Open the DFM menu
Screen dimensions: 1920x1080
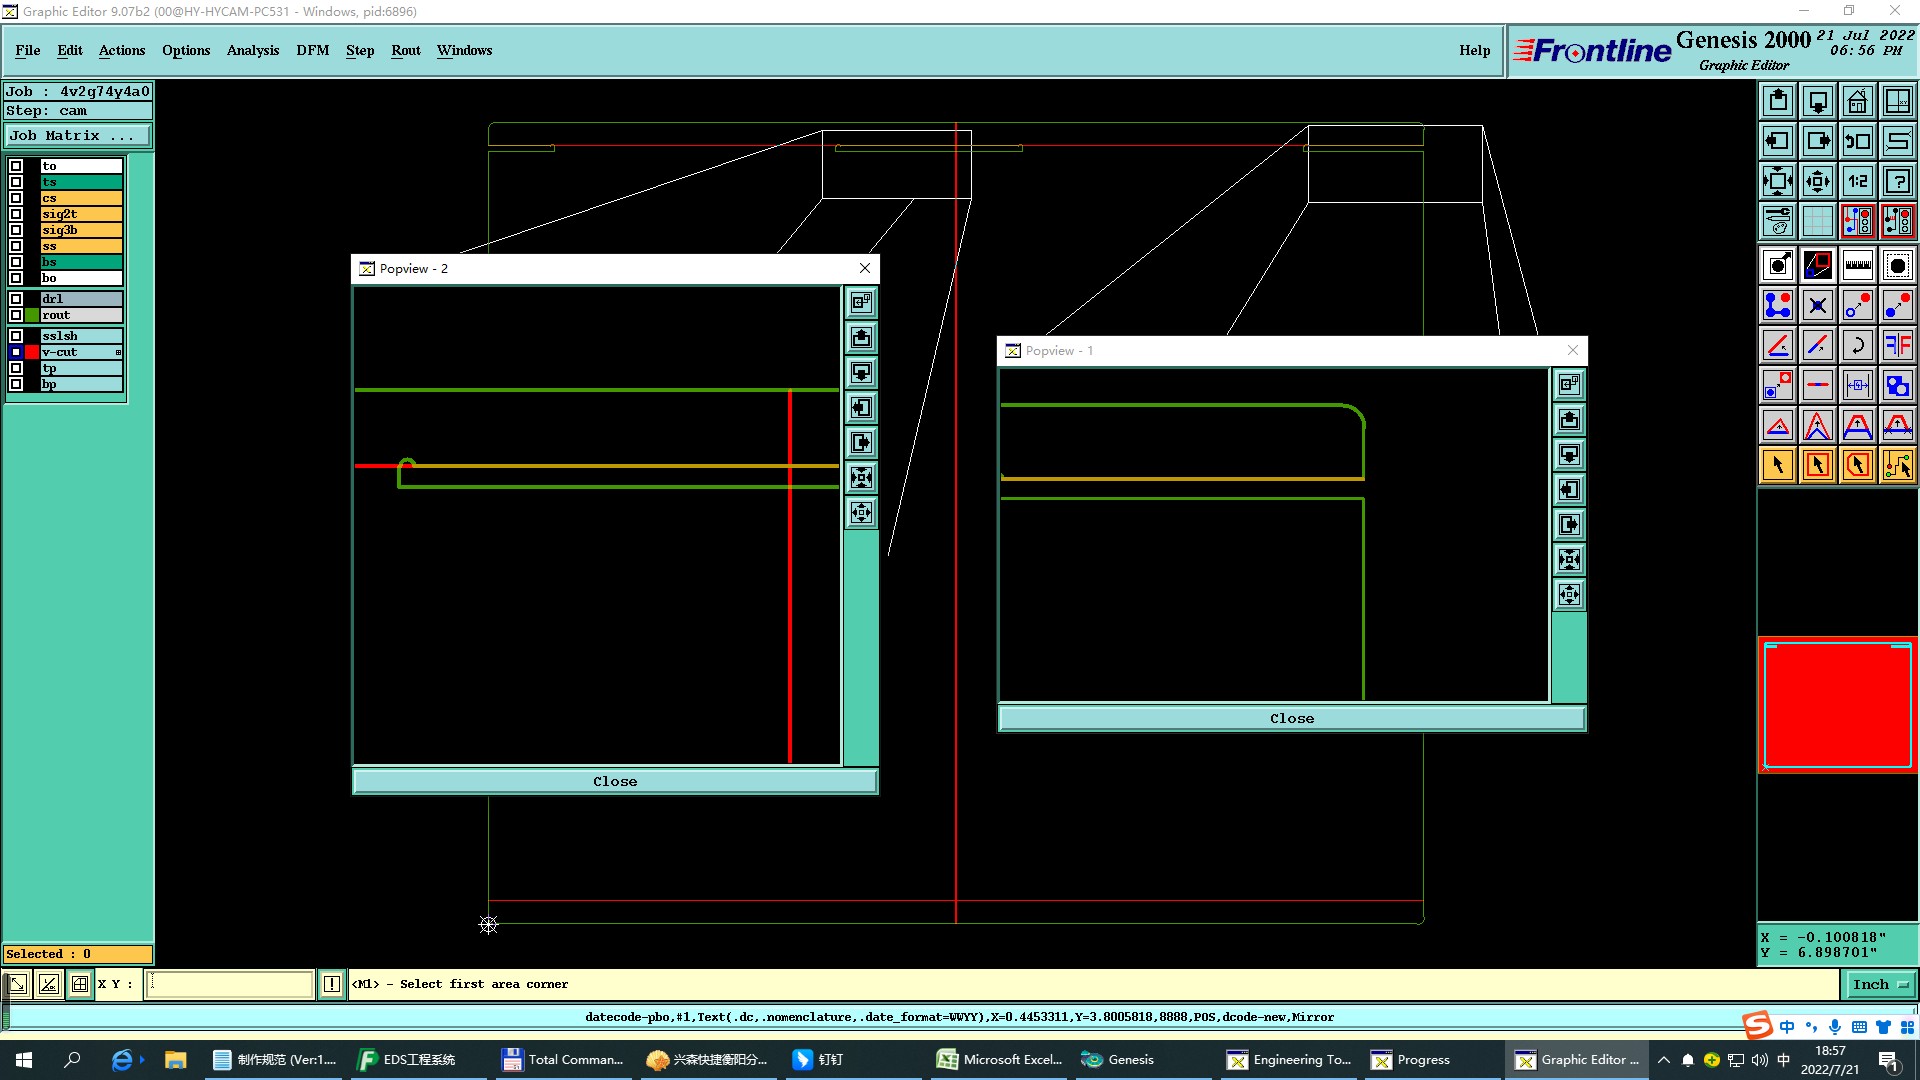point(312,50)
